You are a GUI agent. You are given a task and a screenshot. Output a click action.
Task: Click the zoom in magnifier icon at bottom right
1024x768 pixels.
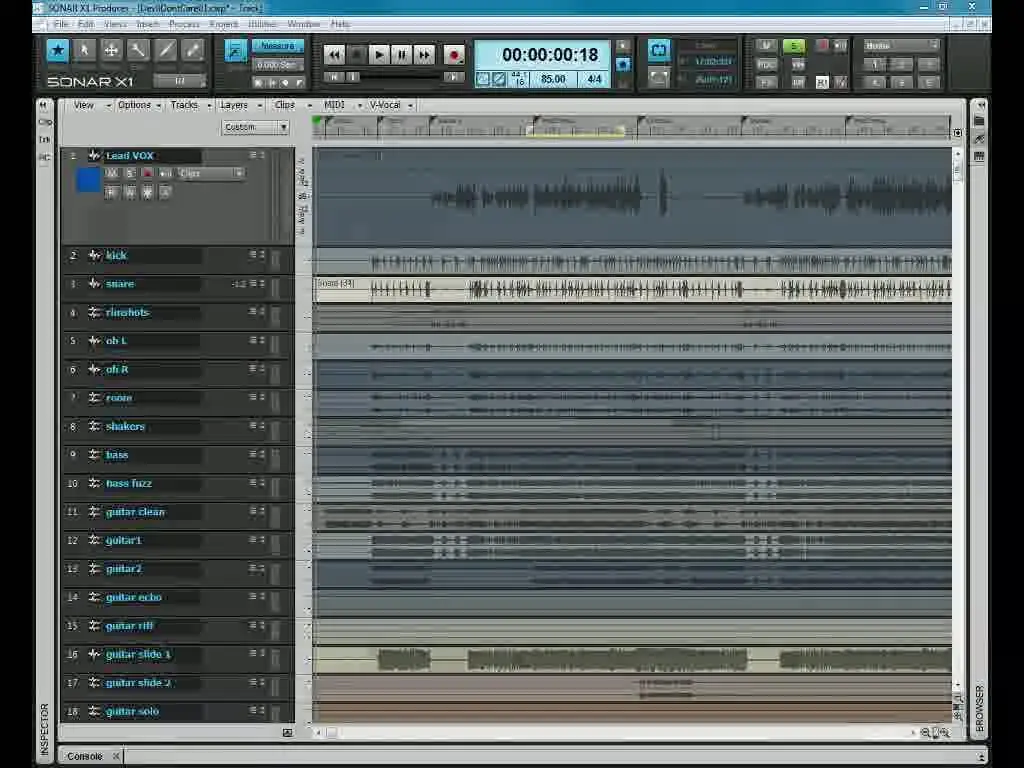[944, 733]
